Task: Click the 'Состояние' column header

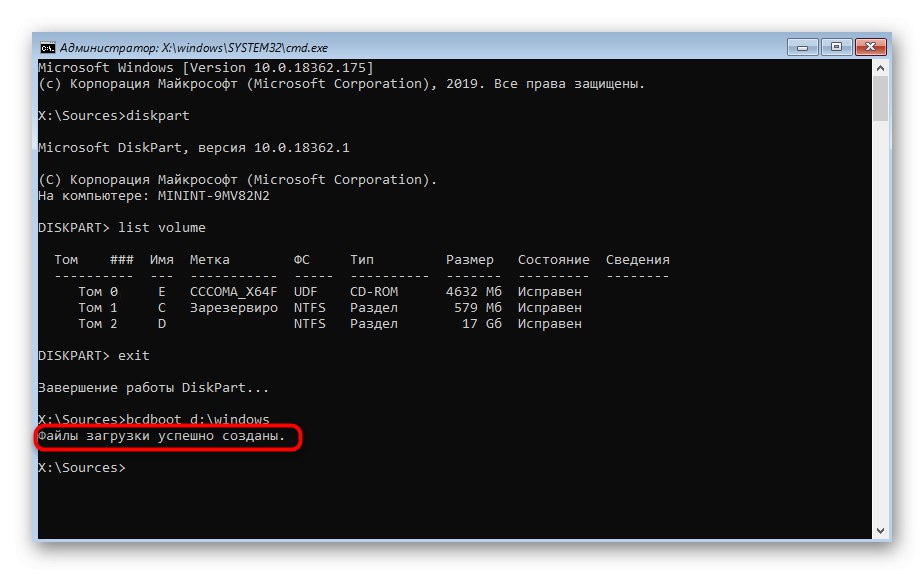Action: [553, 260]
